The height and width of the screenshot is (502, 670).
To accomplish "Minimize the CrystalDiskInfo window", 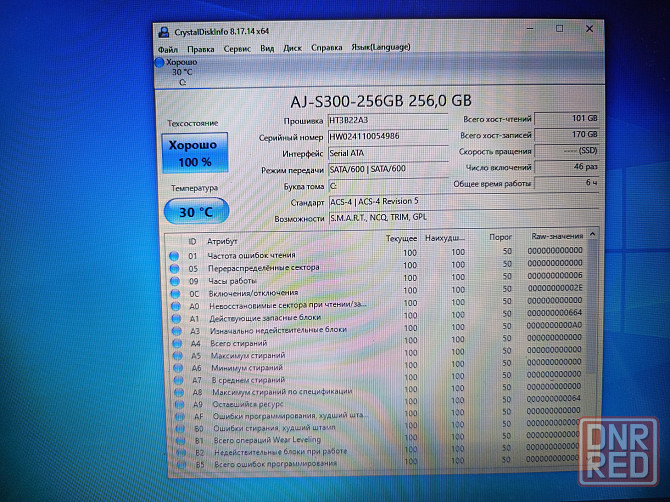I will (x=530, y=29).
